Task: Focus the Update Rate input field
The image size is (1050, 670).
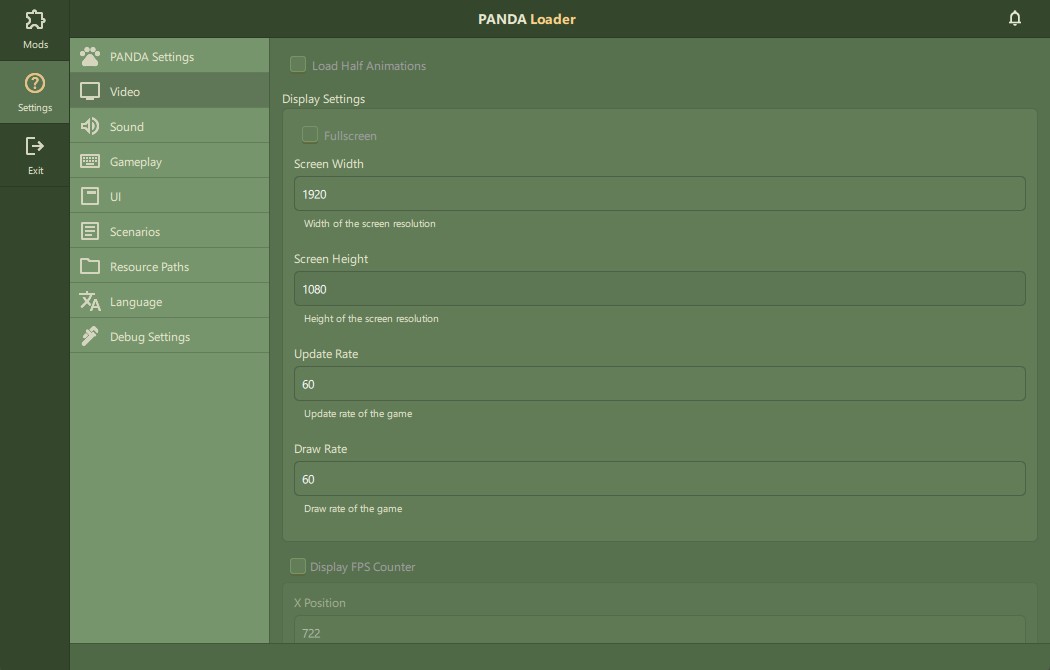Action: tap(659, 384)
